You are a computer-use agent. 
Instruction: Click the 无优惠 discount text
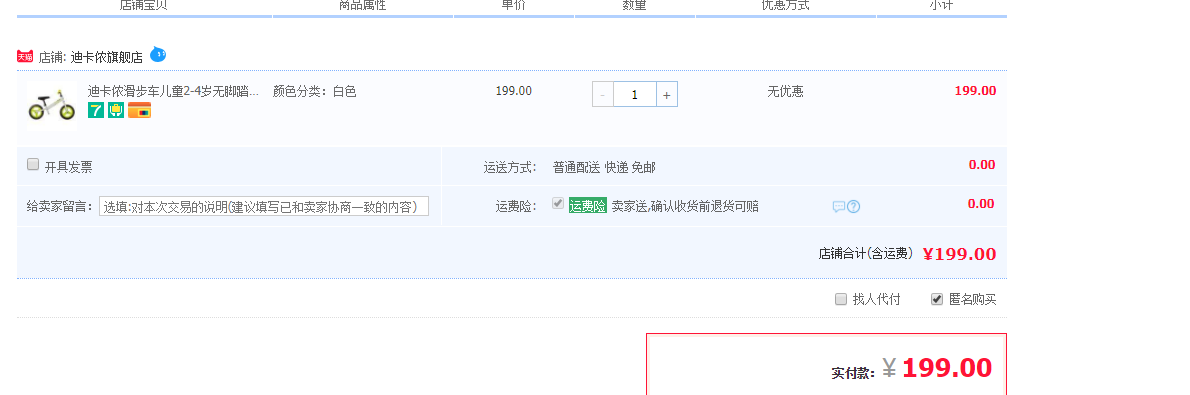pos(785,91)
